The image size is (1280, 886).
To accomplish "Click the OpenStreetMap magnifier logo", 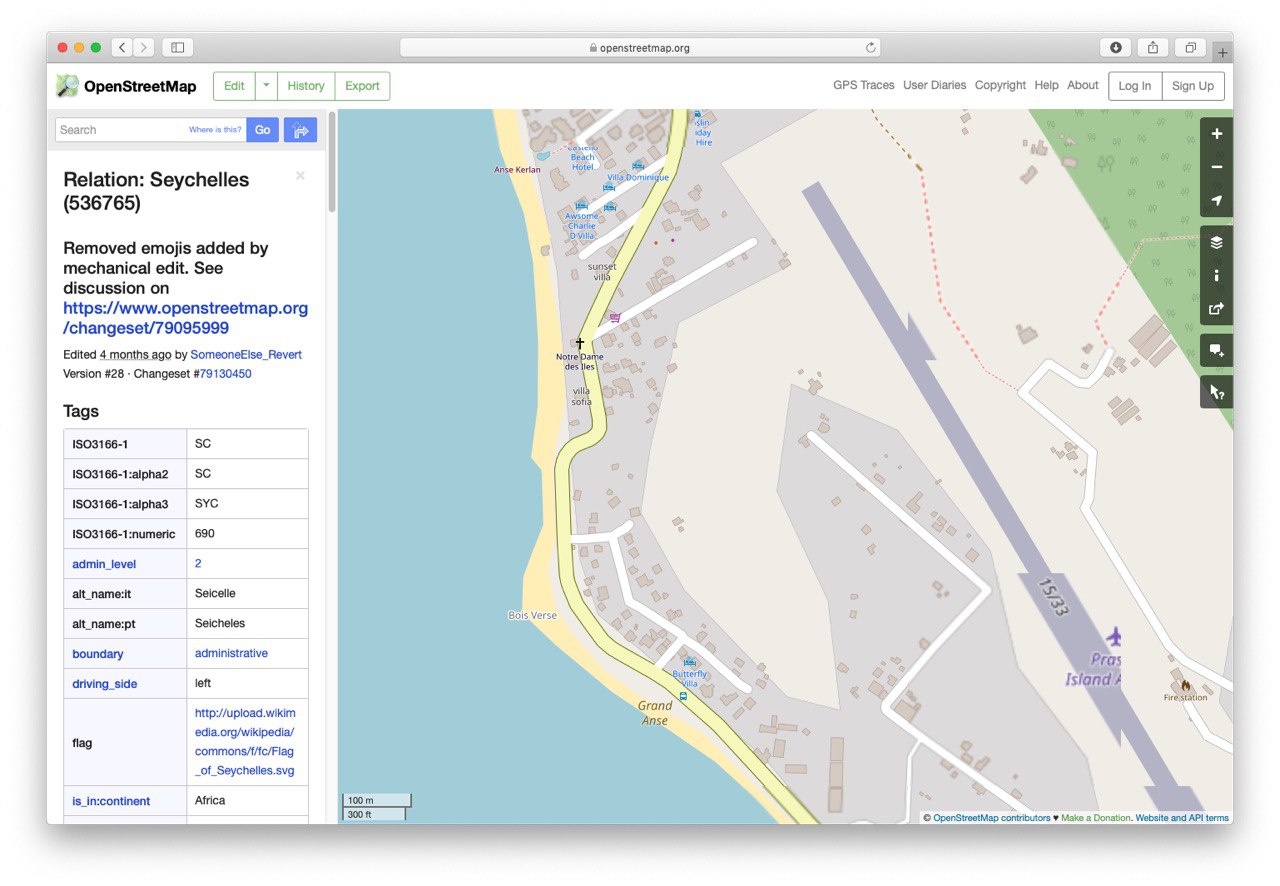I will (67, 86).
